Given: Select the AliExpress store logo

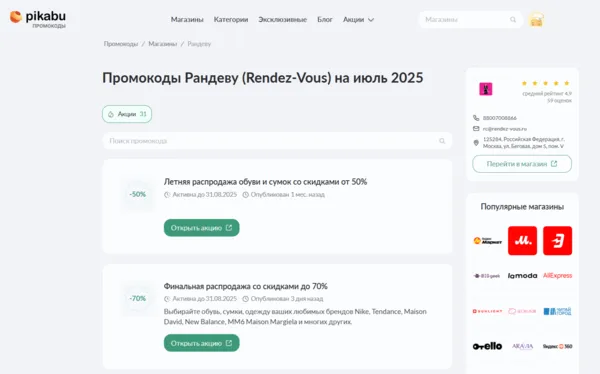Looking at the screenshot, I should (x=557, y=276).
